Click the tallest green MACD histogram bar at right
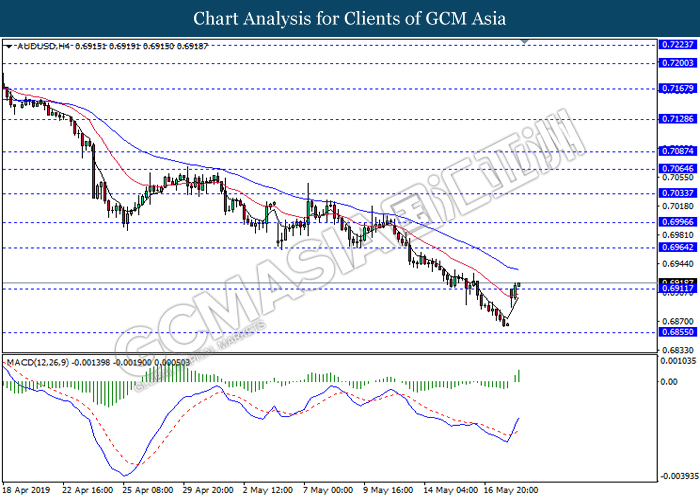Viewport: 700px width, 500px height. point(520,376)
